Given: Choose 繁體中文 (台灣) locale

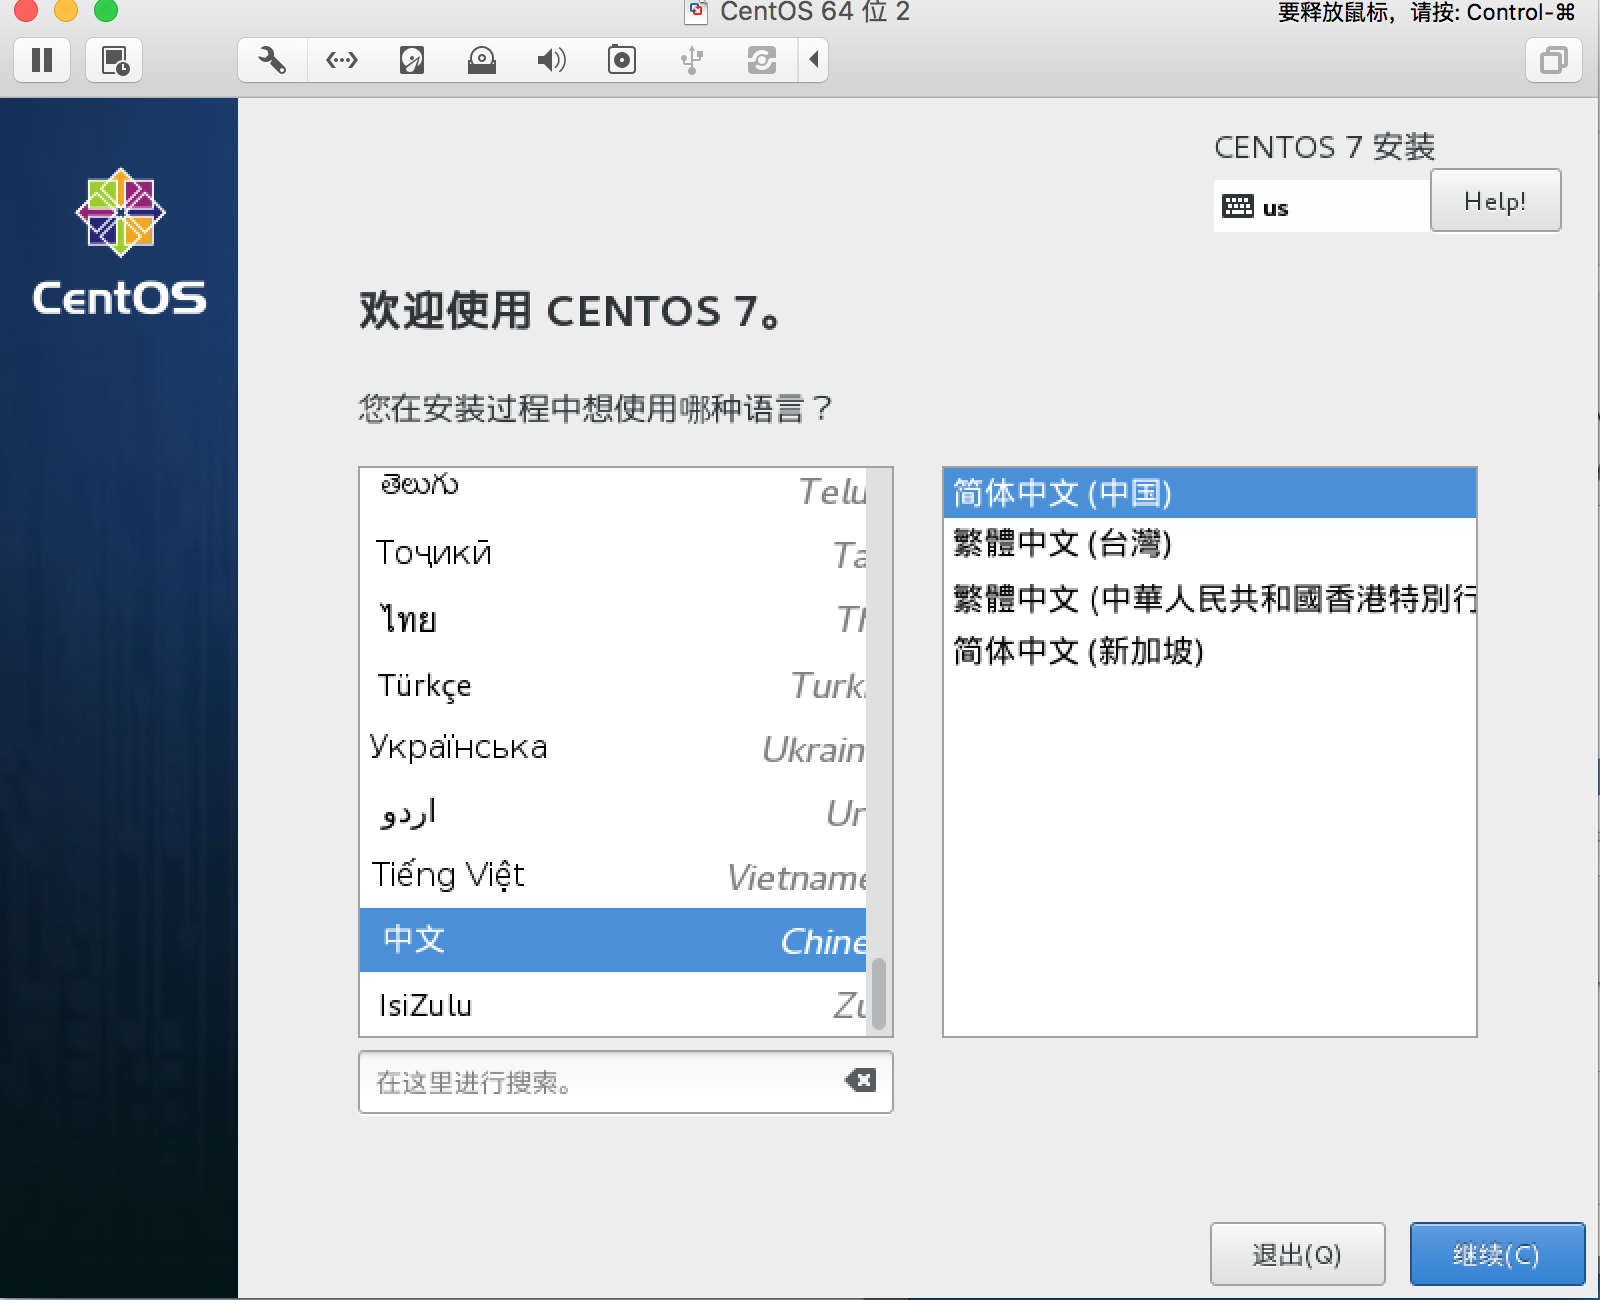Looking at the screenshot, I should (x=1209, y=544).
